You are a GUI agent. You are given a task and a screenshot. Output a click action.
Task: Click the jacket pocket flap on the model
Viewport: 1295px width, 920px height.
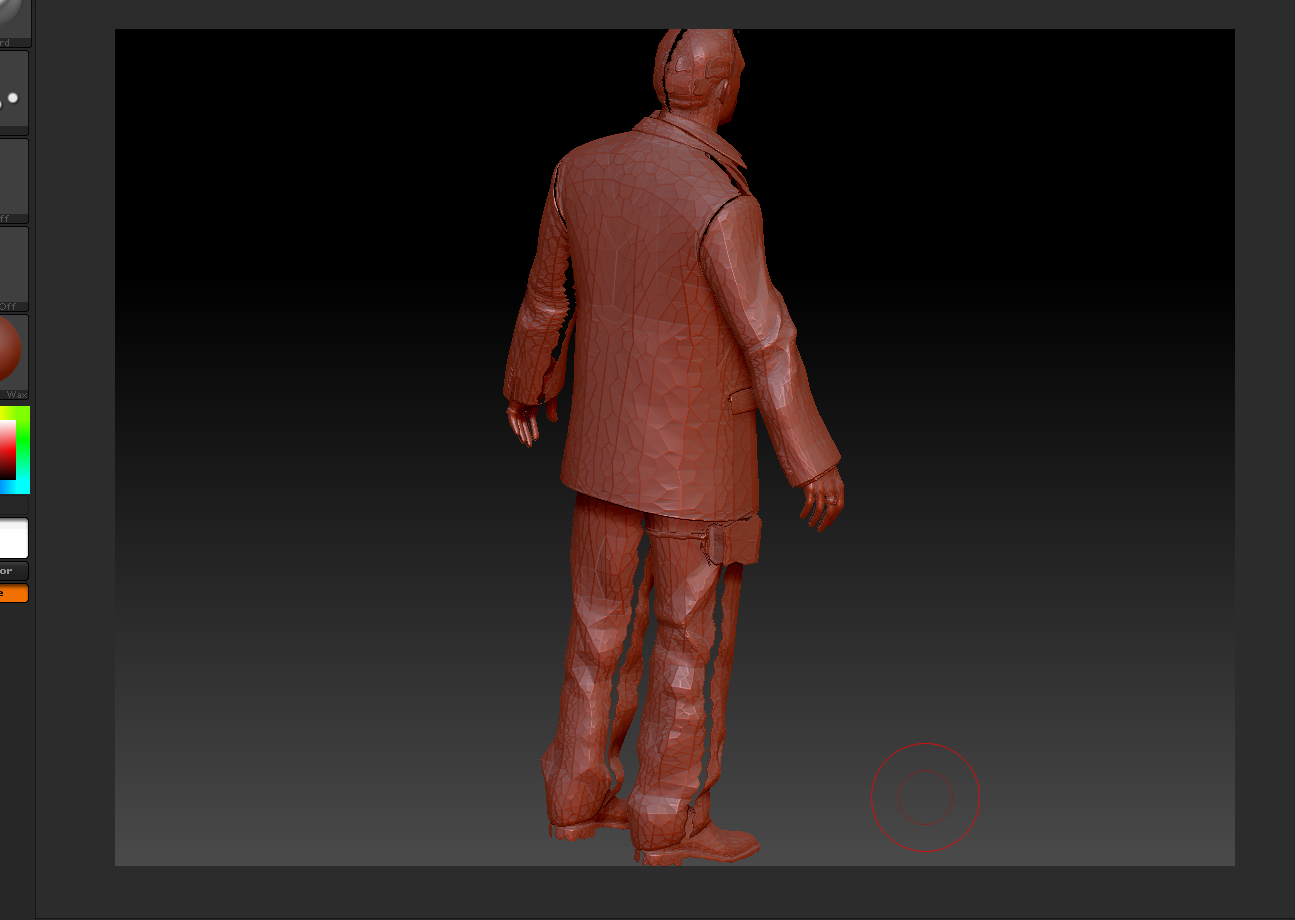pyautogui.click(x=743, y=401)
